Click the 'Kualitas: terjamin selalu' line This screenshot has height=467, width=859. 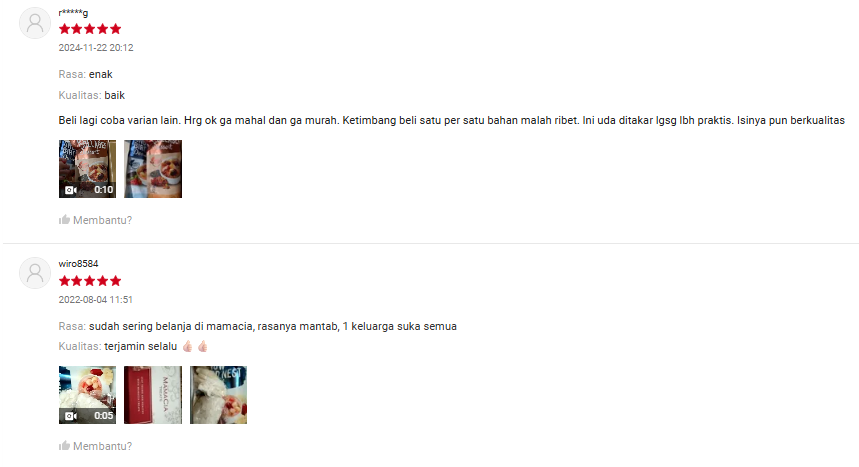[134, 346]
